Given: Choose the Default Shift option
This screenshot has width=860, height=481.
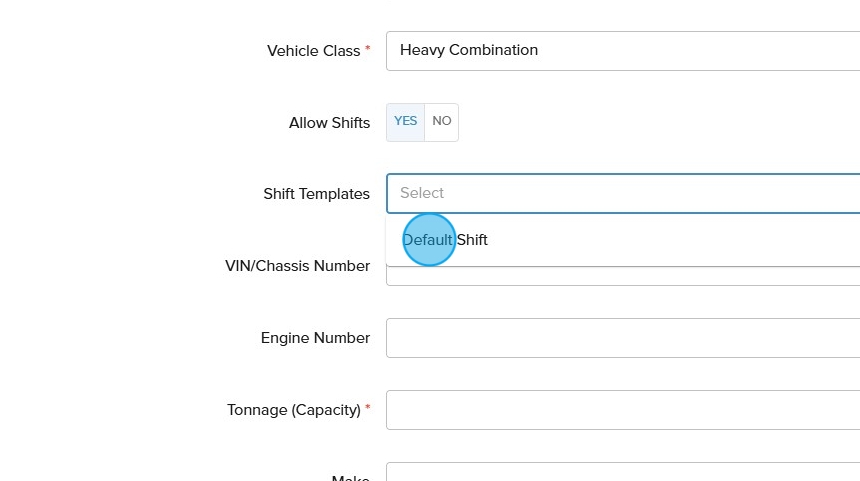Looking at the screenshot, I should coord(446,240).
